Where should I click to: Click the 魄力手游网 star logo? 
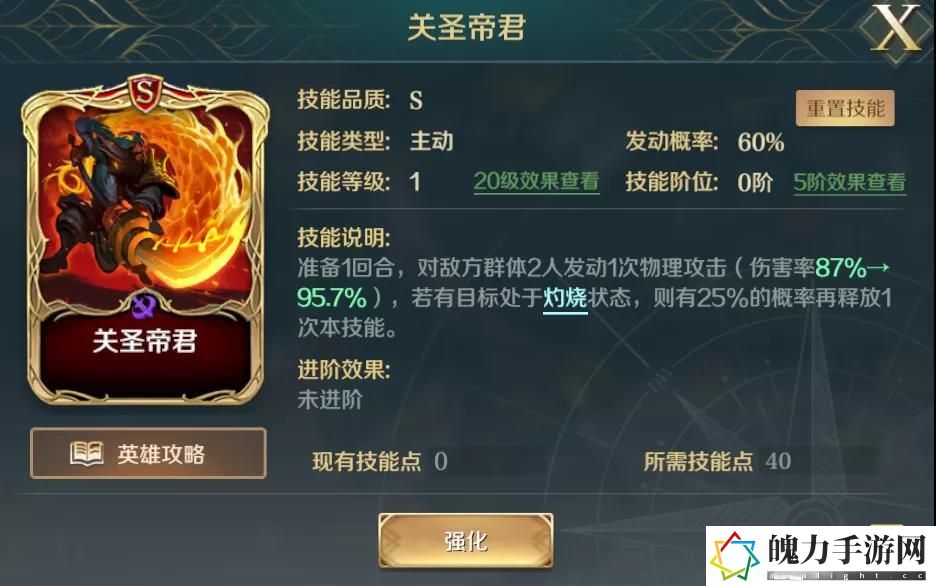point(734,555)
